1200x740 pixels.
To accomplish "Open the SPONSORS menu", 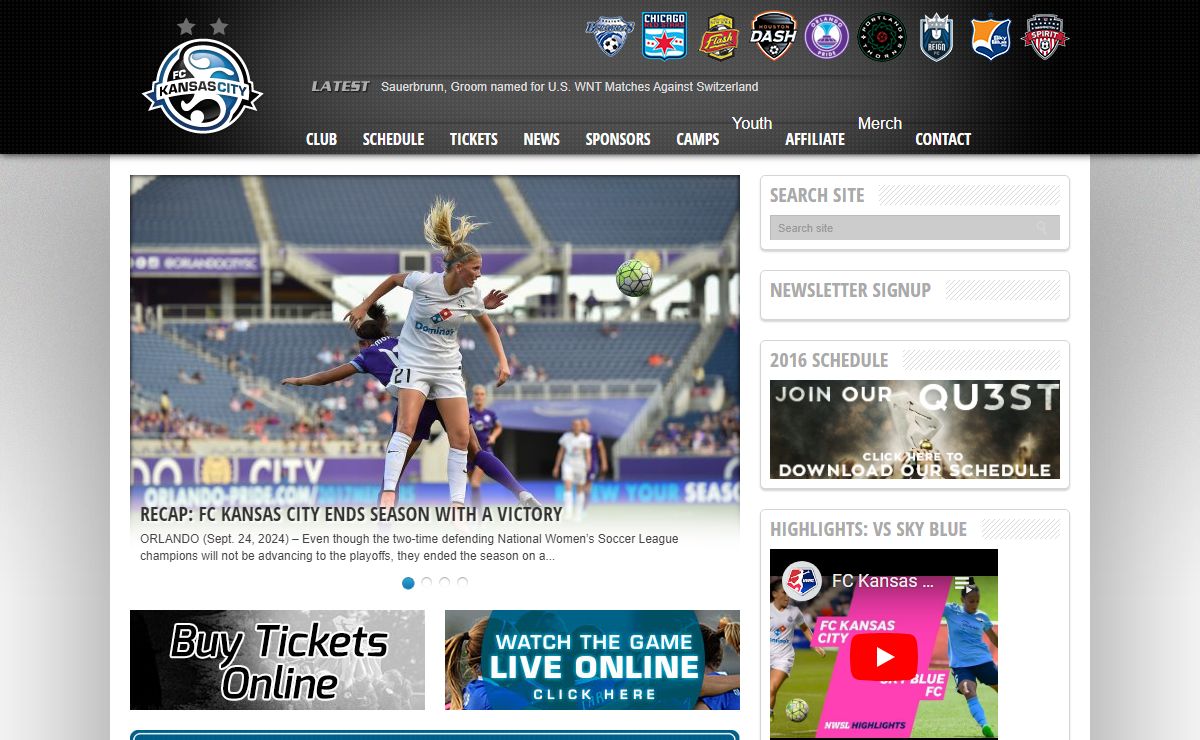I will (x=618, y=139).
